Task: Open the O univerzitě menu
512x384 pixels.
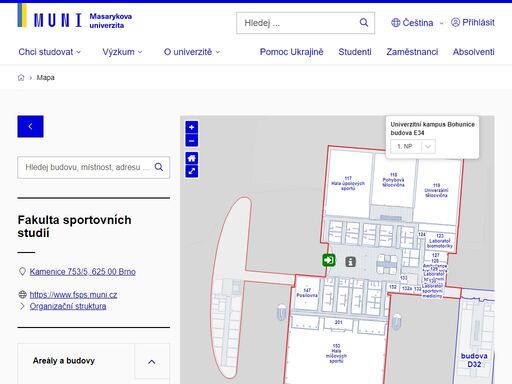Action: tap(192, 52)
